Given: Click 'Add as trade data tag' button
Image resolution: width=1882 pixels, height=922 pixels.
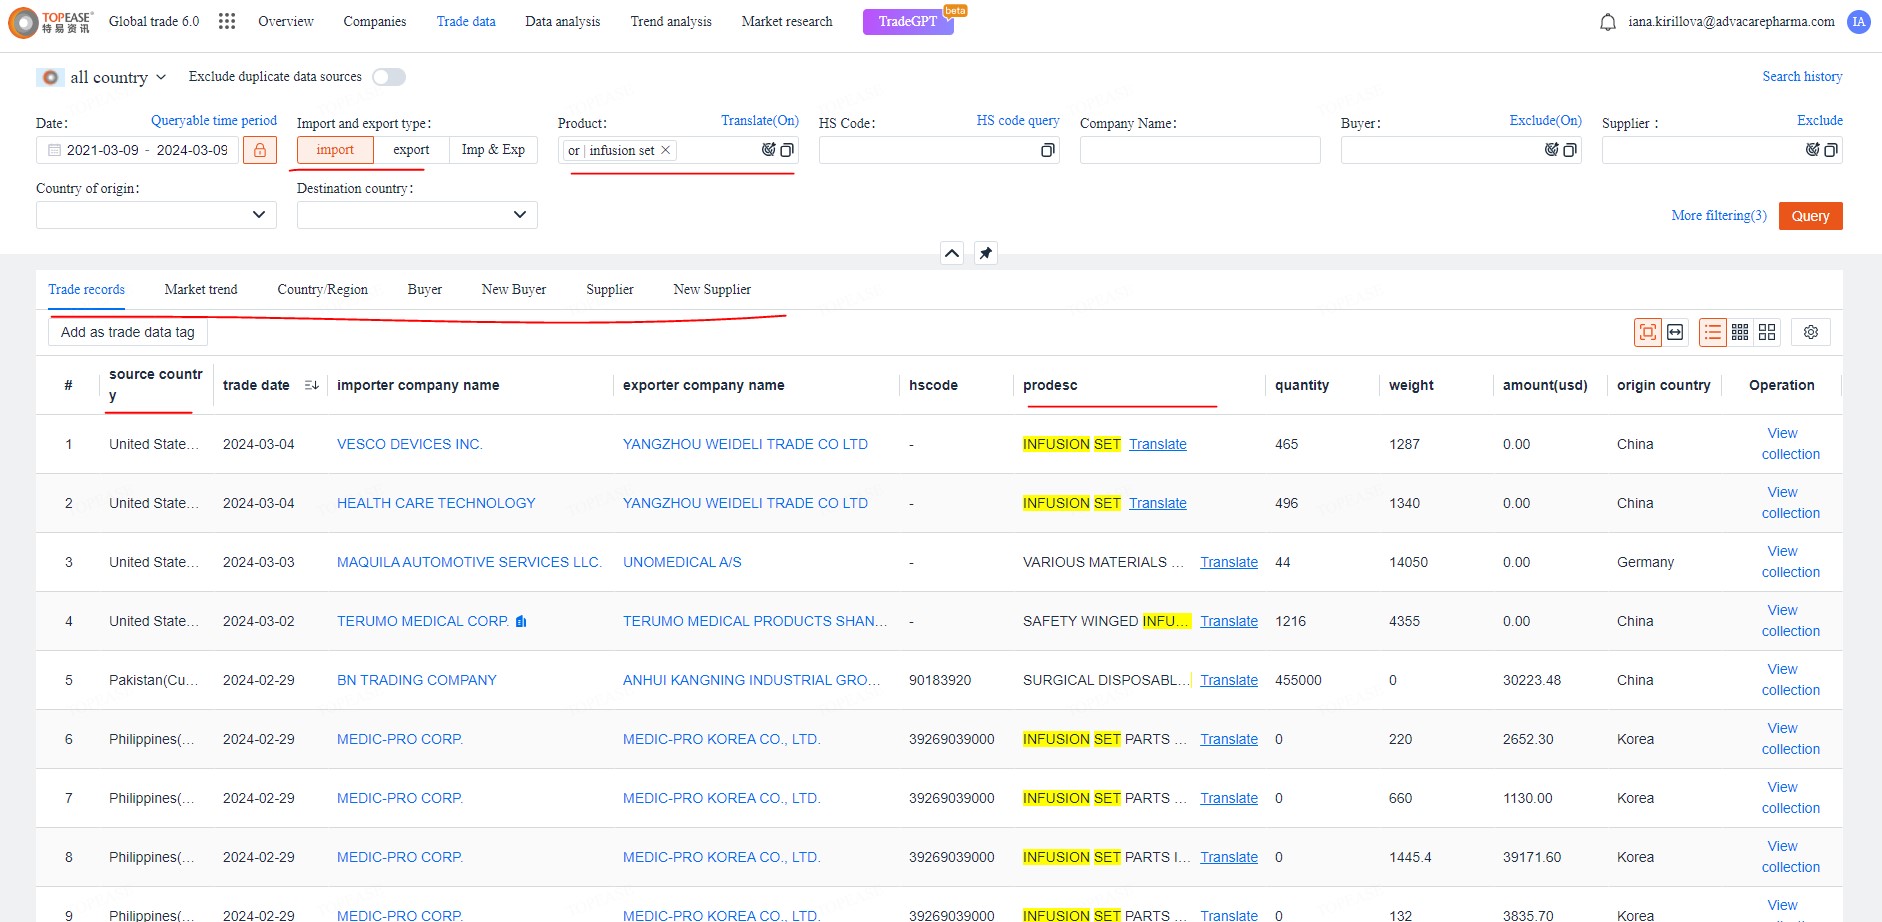Looking at the screenshot, I should point(128,332).
